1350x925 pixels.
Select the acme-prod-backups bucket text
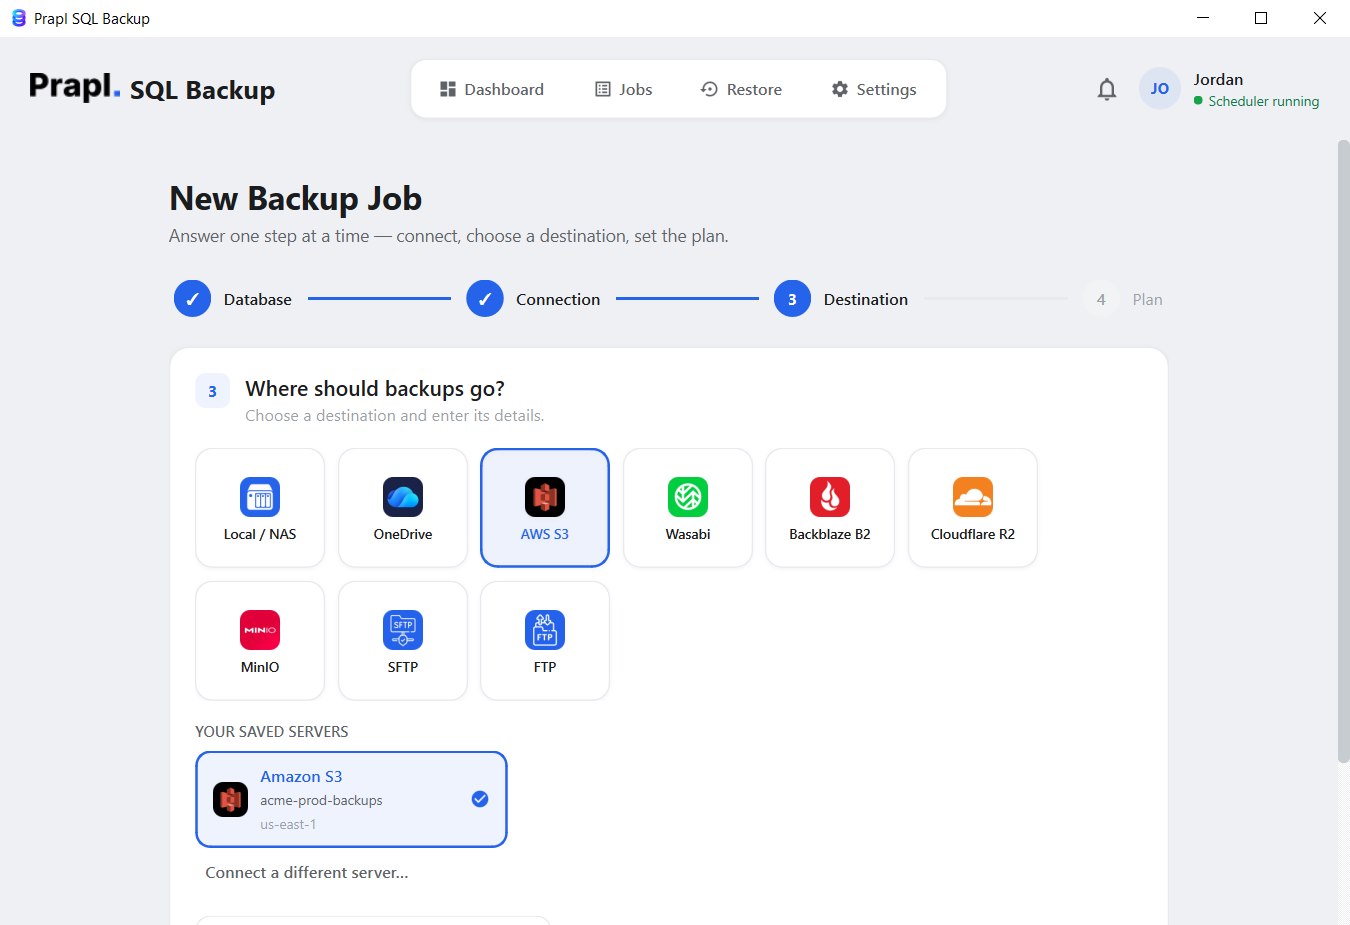click(x=321, y=801)
